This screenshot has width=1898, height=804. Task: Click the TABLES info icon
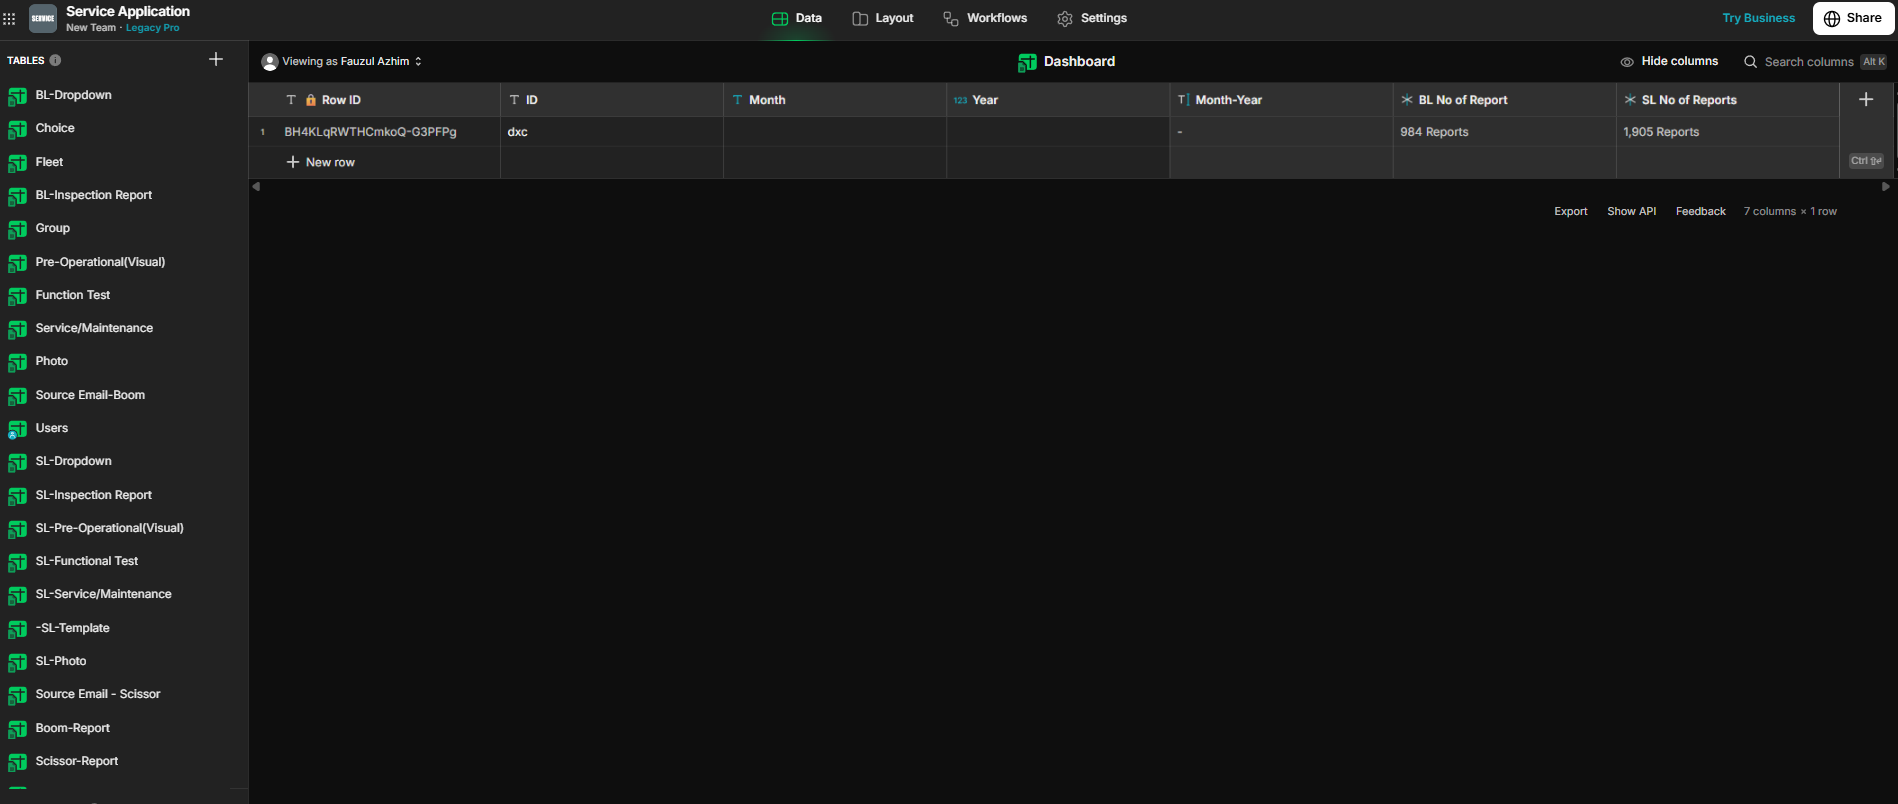(x=55, y=60)
